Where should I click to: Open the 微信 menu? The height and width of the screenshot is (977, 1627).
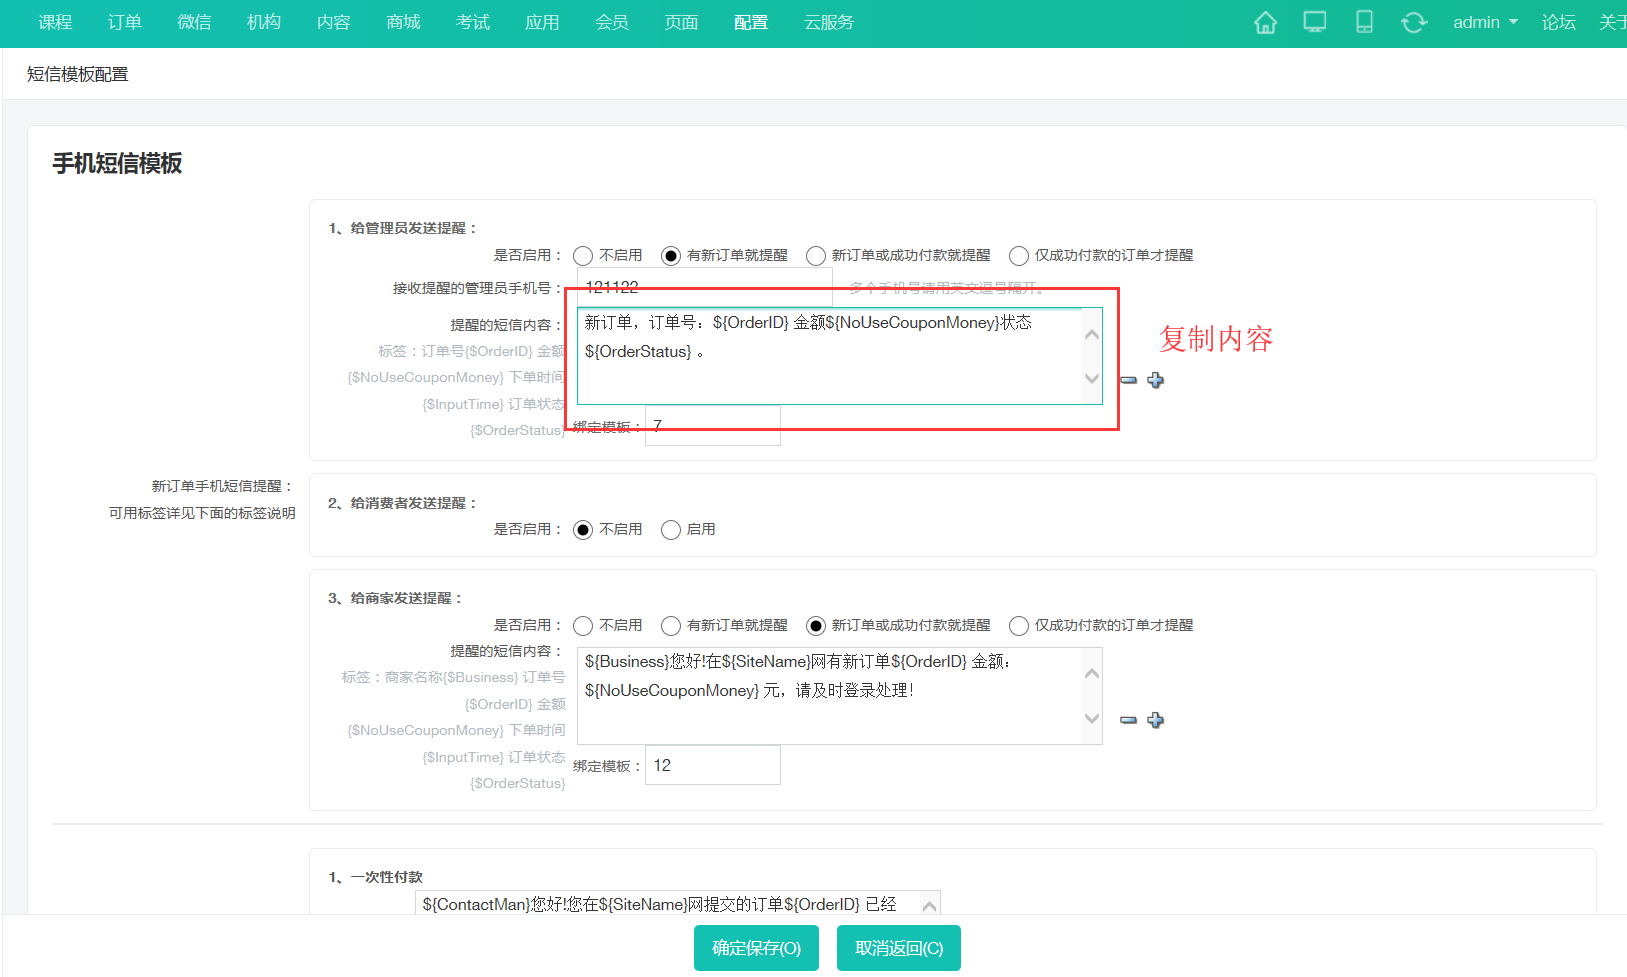pyautogui.click(x=194, y=21)
